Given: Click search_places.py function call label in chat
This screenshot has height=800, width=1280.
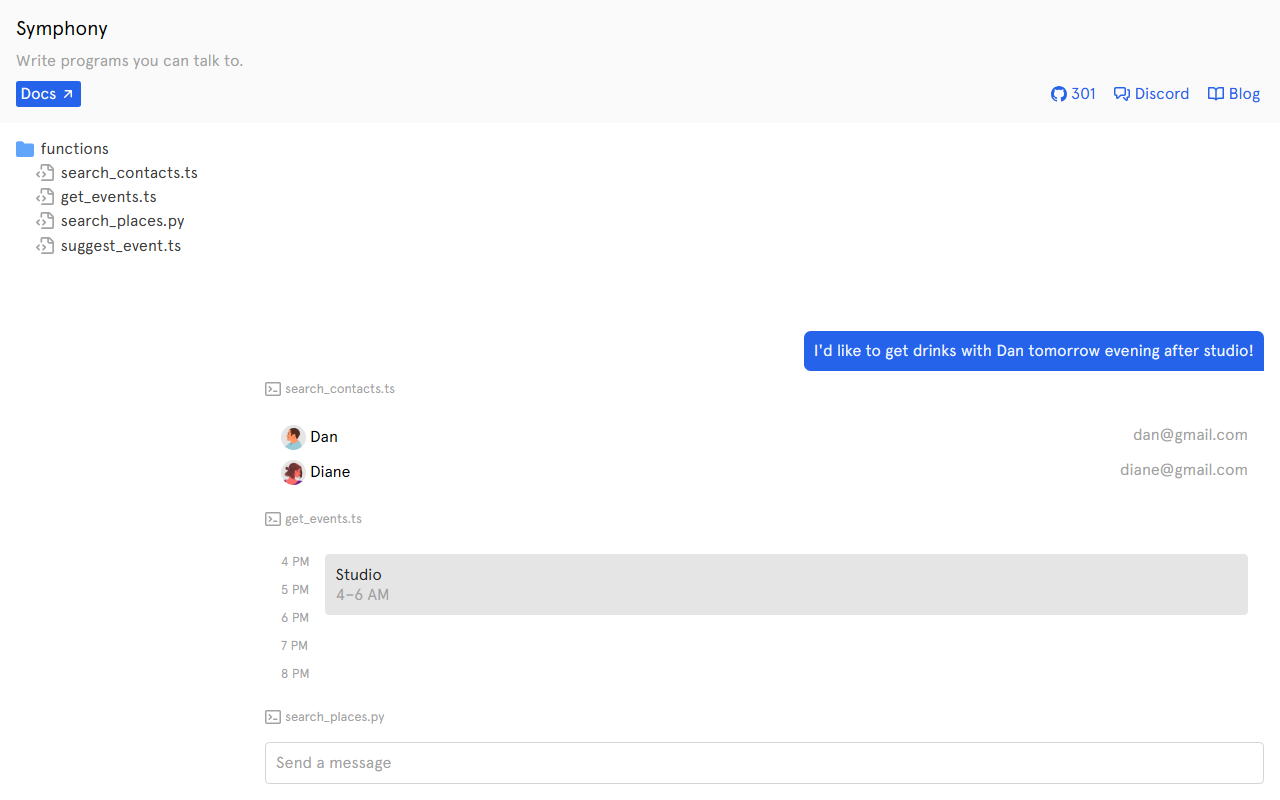Looking at the screenshot, I should (x=335, y=717).
